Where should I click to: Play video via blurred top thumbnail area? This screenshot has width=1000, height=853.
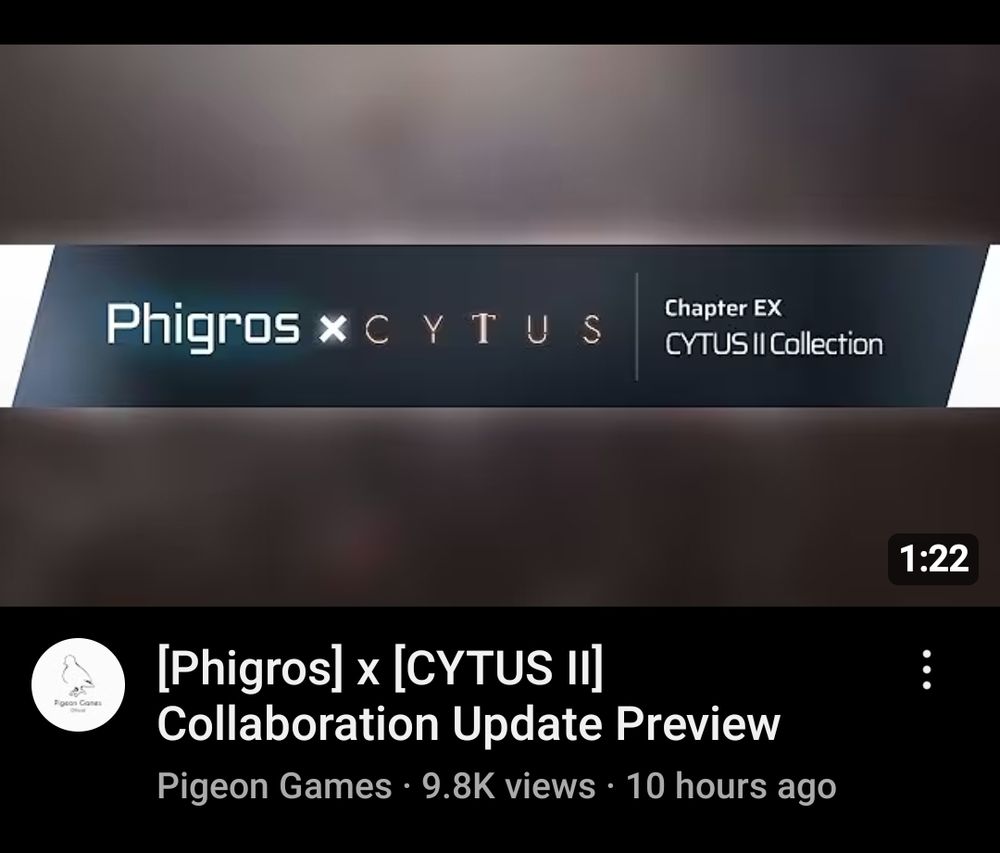point(500,143)
